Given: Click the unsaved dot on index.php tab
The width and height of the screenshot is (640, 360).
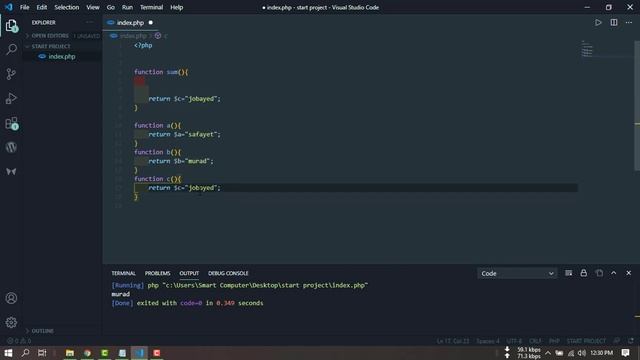Looking at the screenshot, I should 151,22.
